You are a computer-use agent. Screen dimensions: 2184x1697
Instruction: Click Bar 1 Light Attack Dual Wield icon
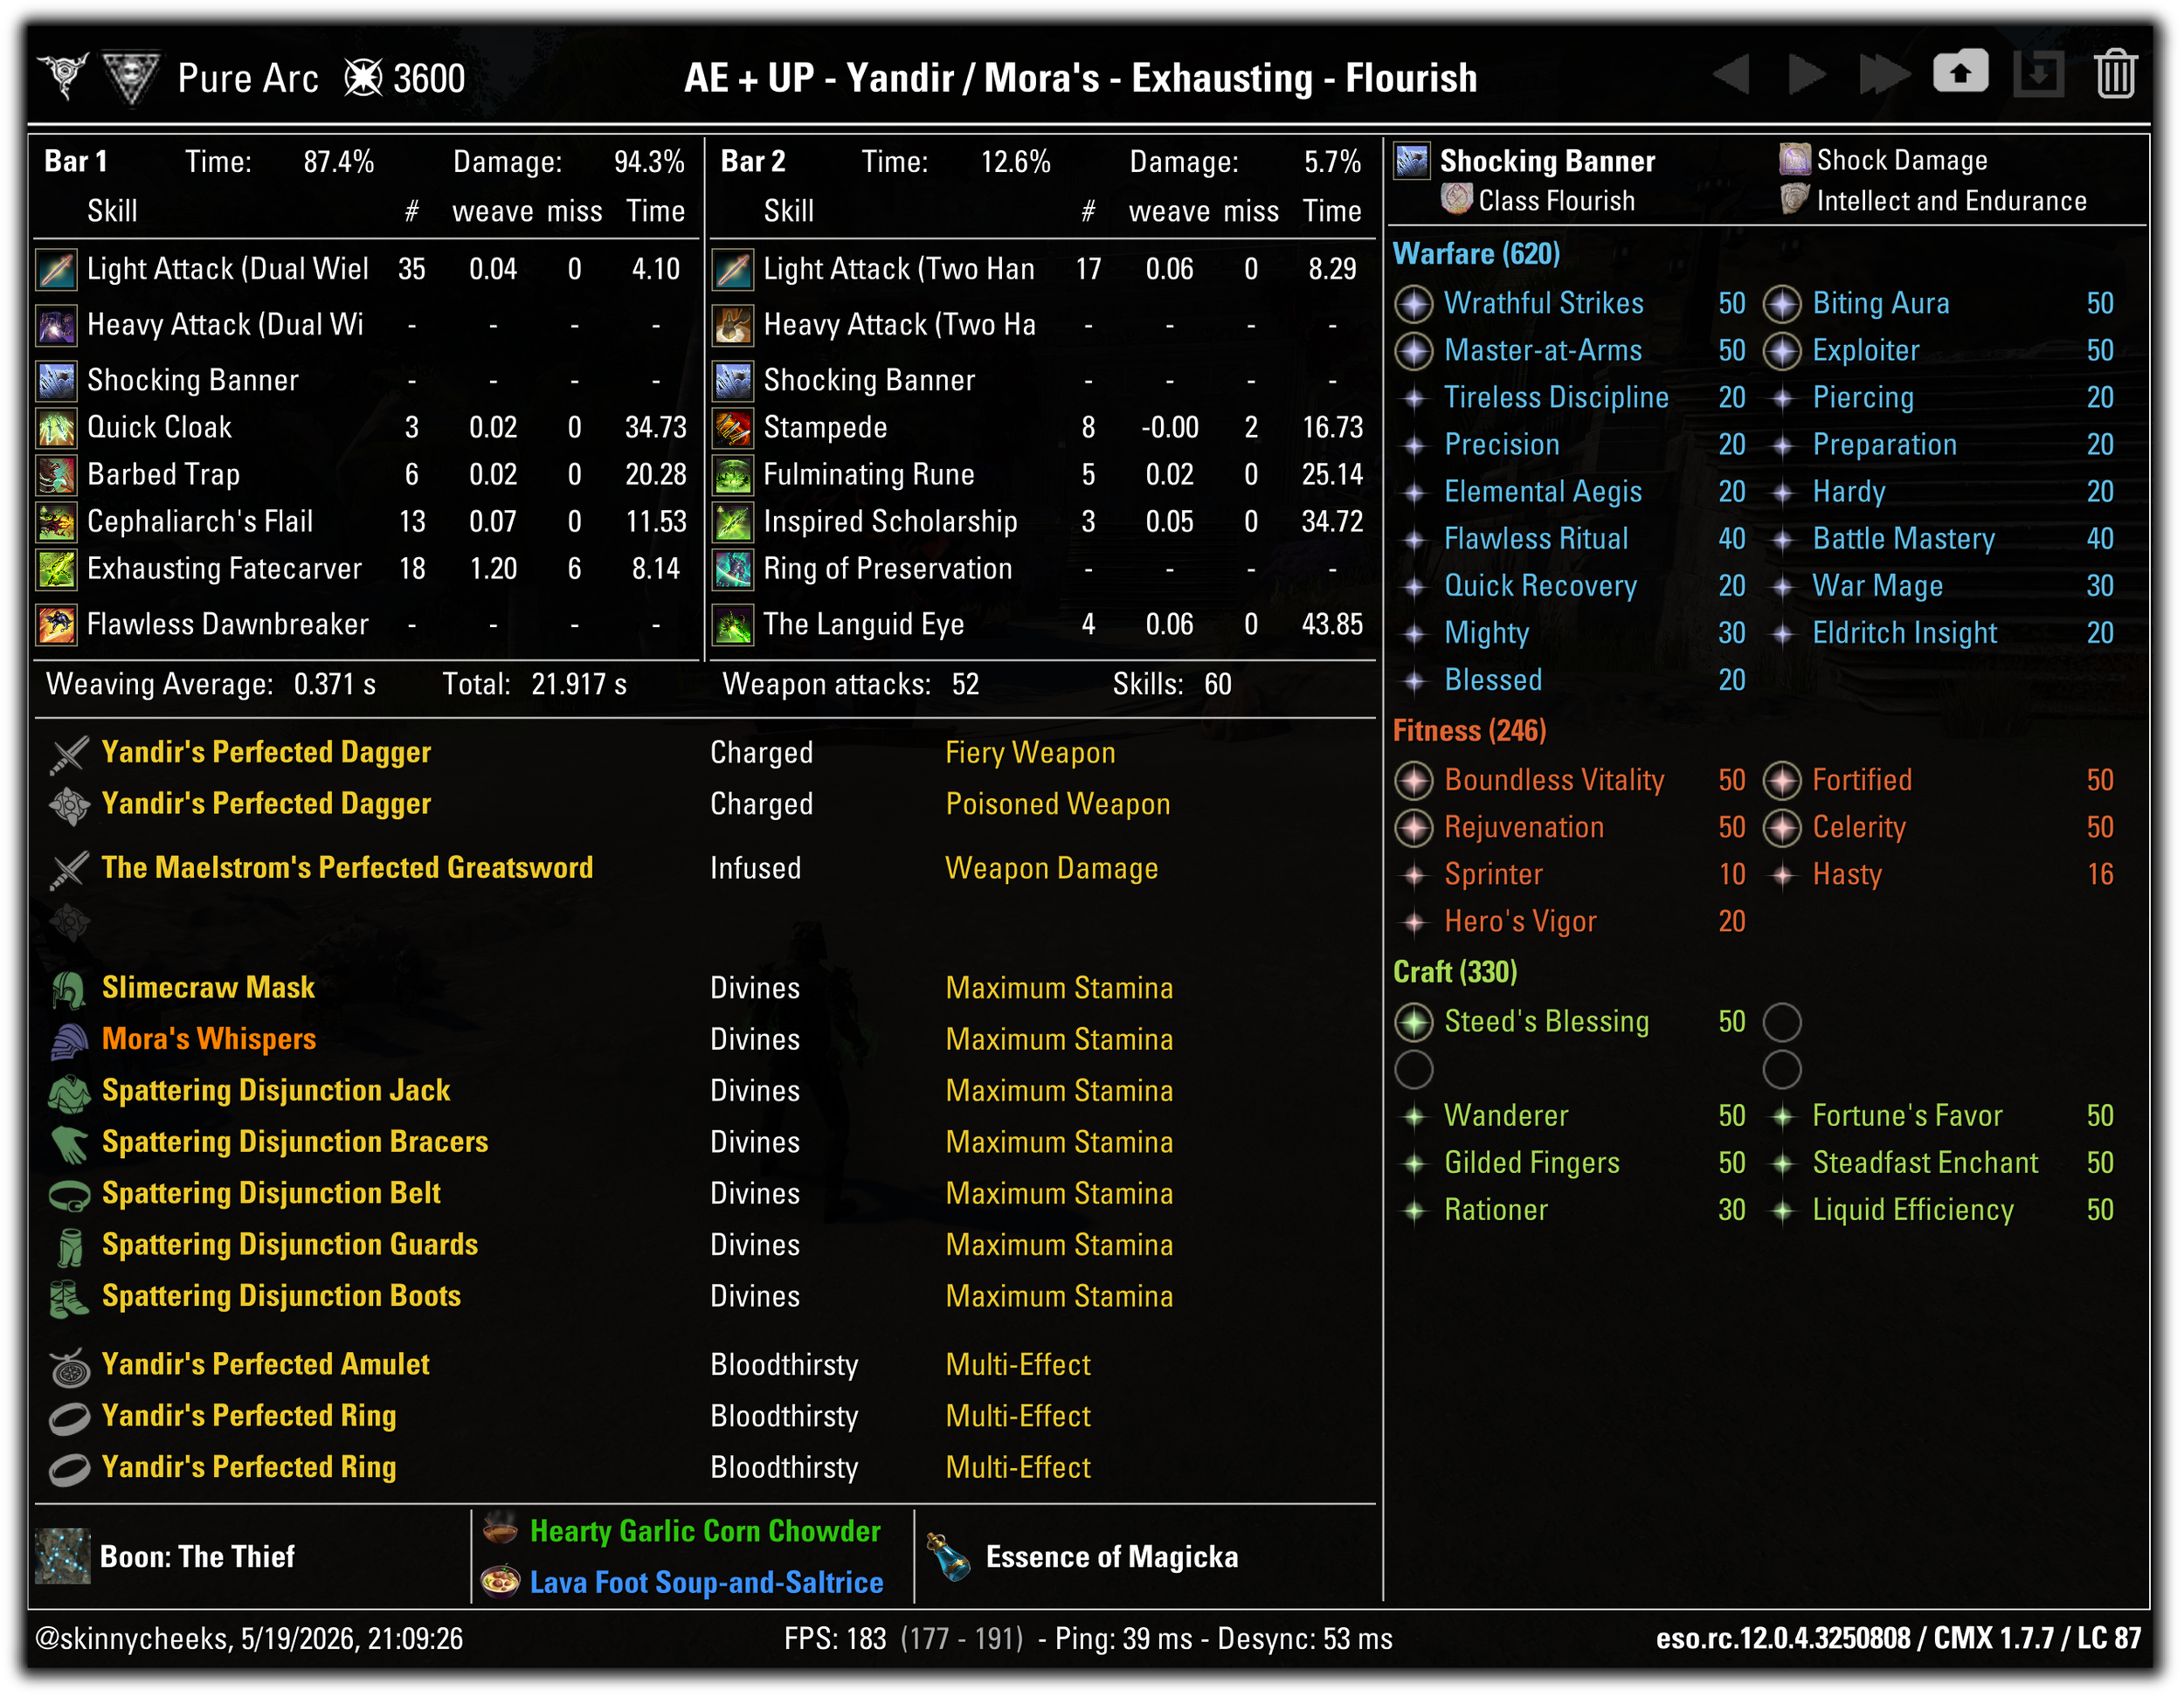pyautogui.click(x=57, y=269)
